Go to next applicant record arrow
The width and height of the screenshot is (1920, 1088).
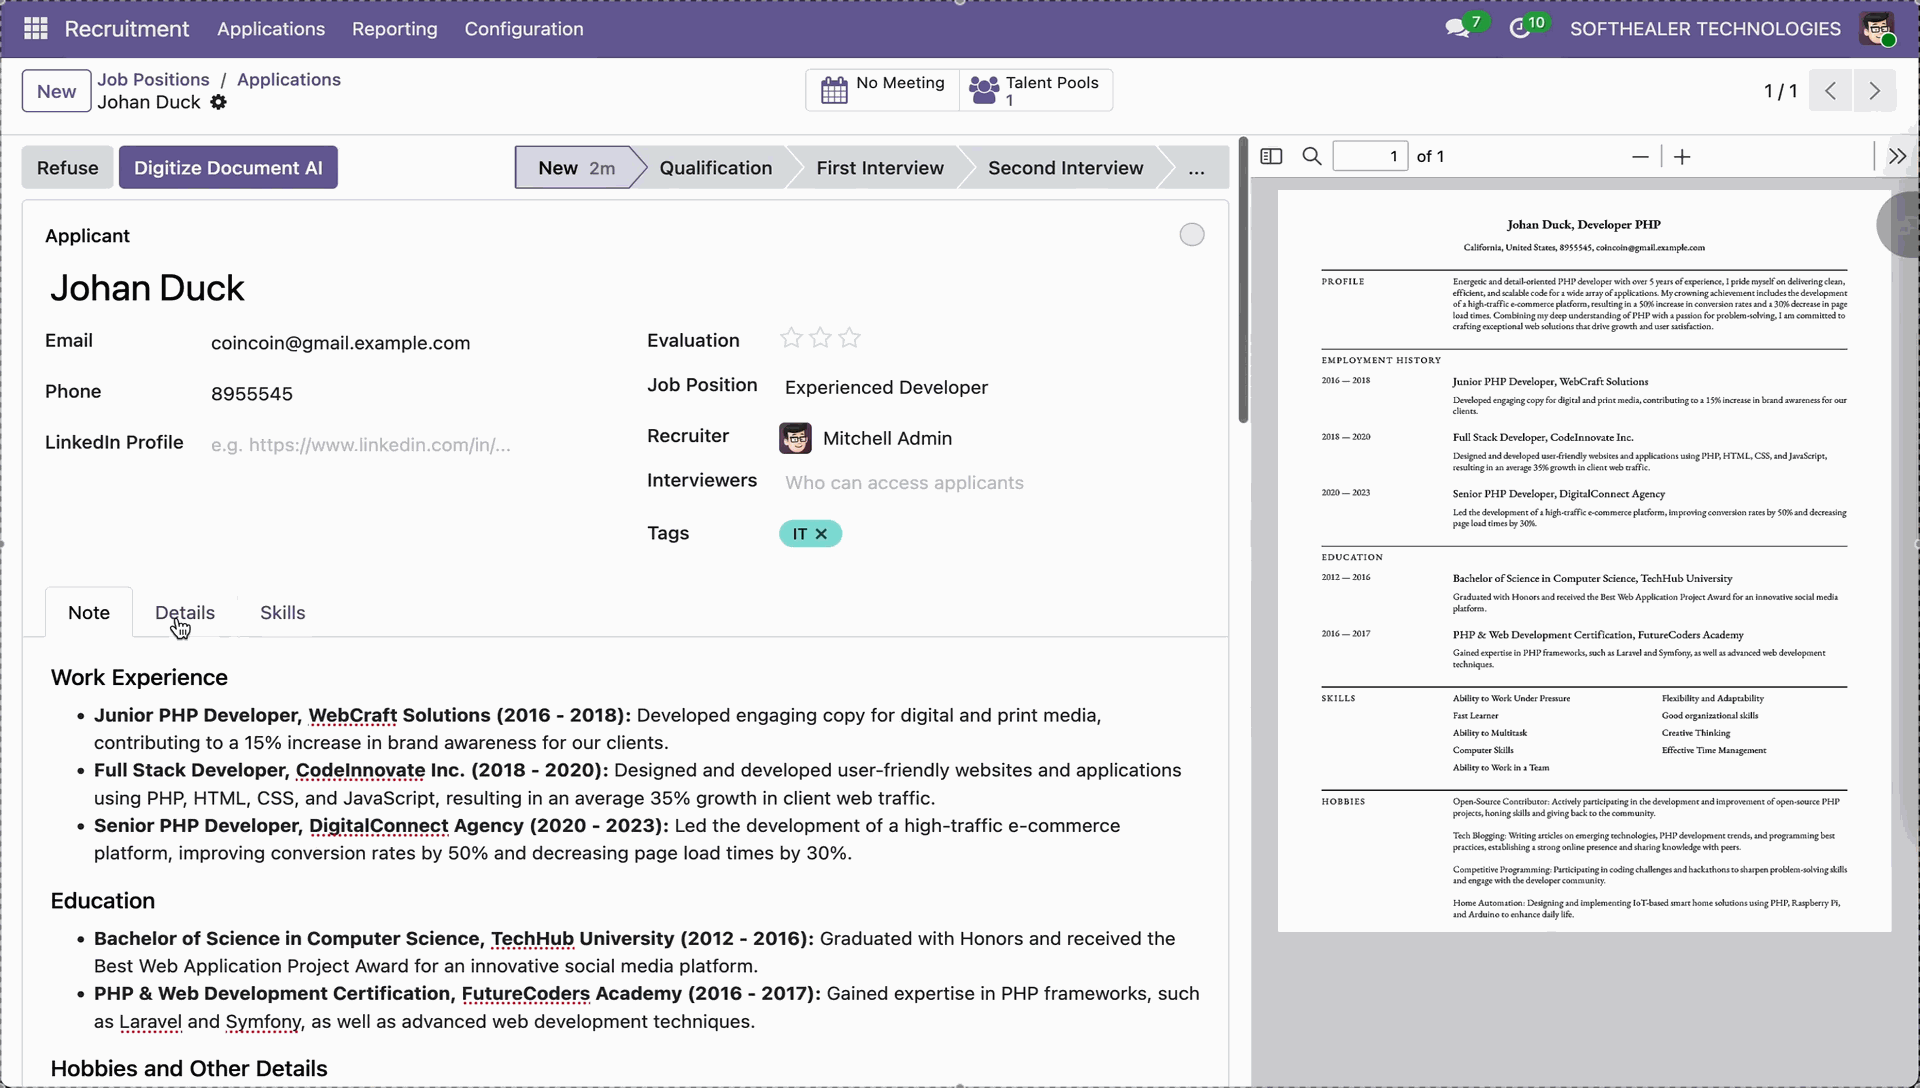(x=1874, y=91)
